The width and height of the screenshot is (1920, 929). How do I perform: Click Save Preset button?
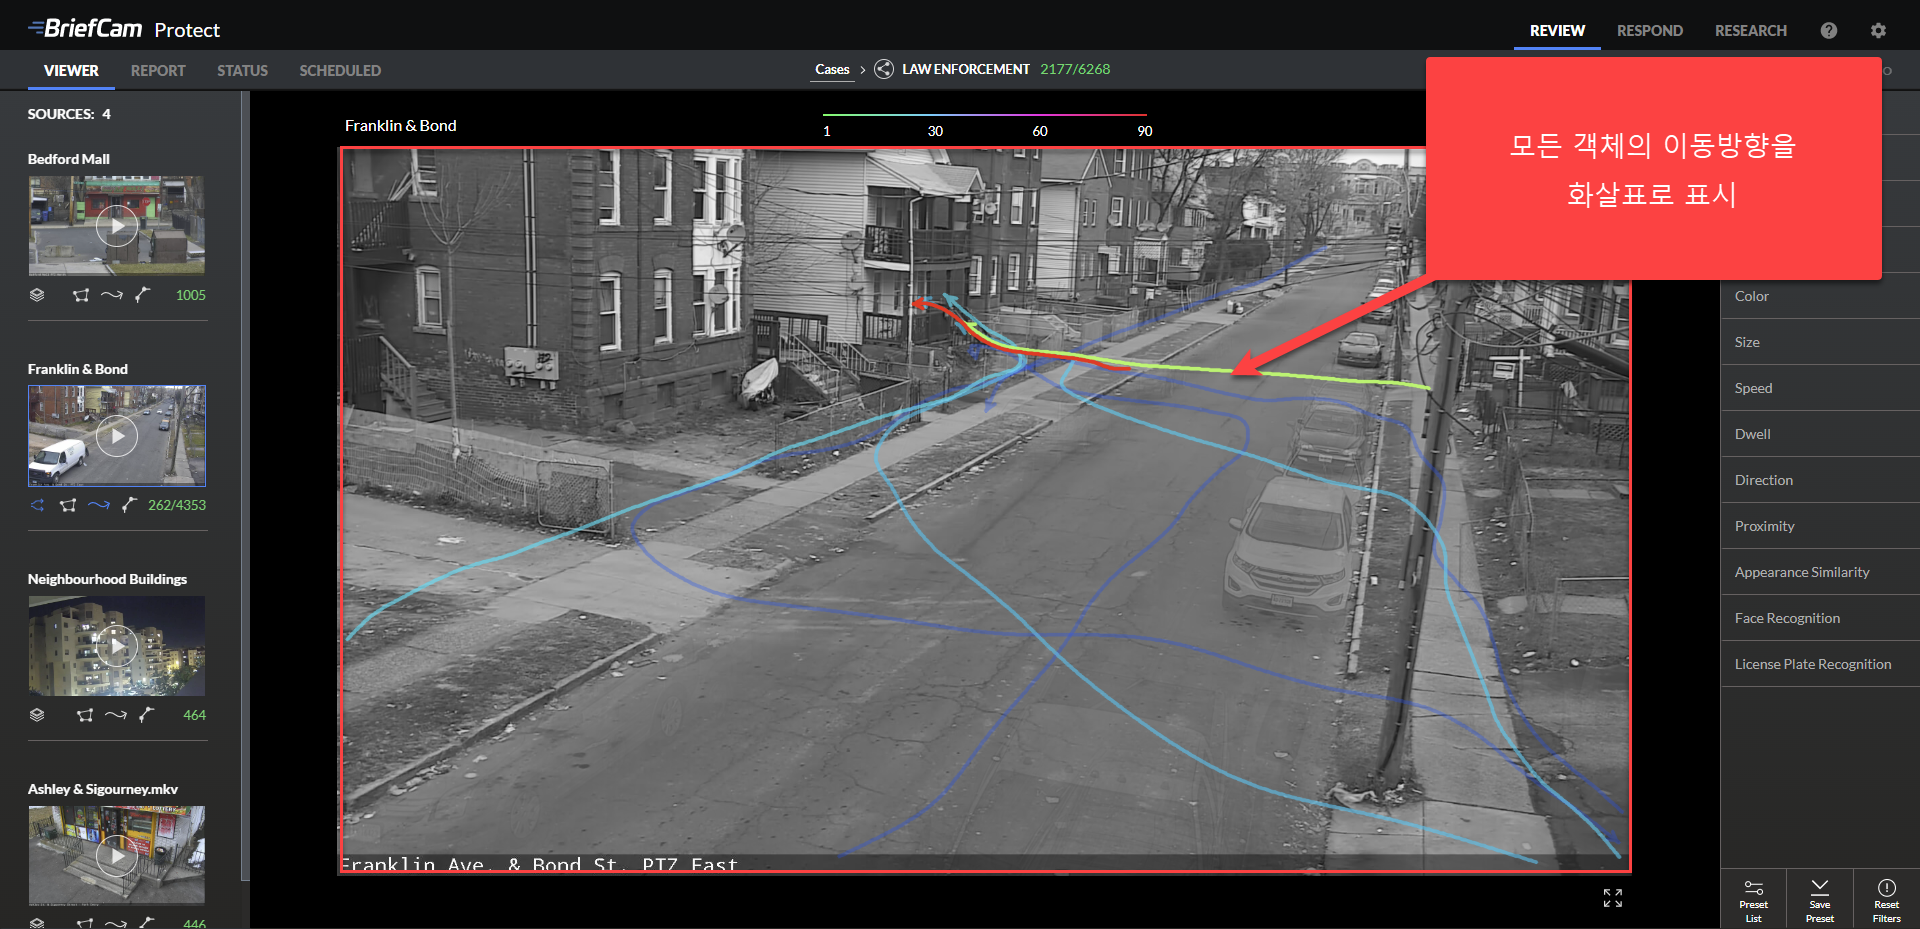(1819, 900)
